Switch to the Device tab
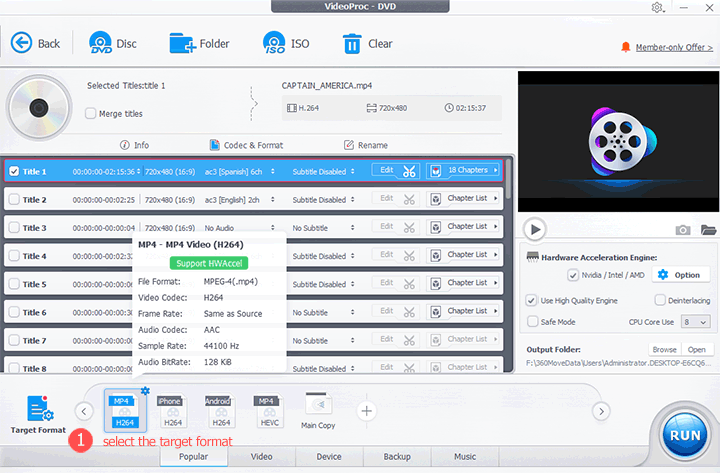The image size is (720, 473). pyautogui.click(x=328, y=456)
